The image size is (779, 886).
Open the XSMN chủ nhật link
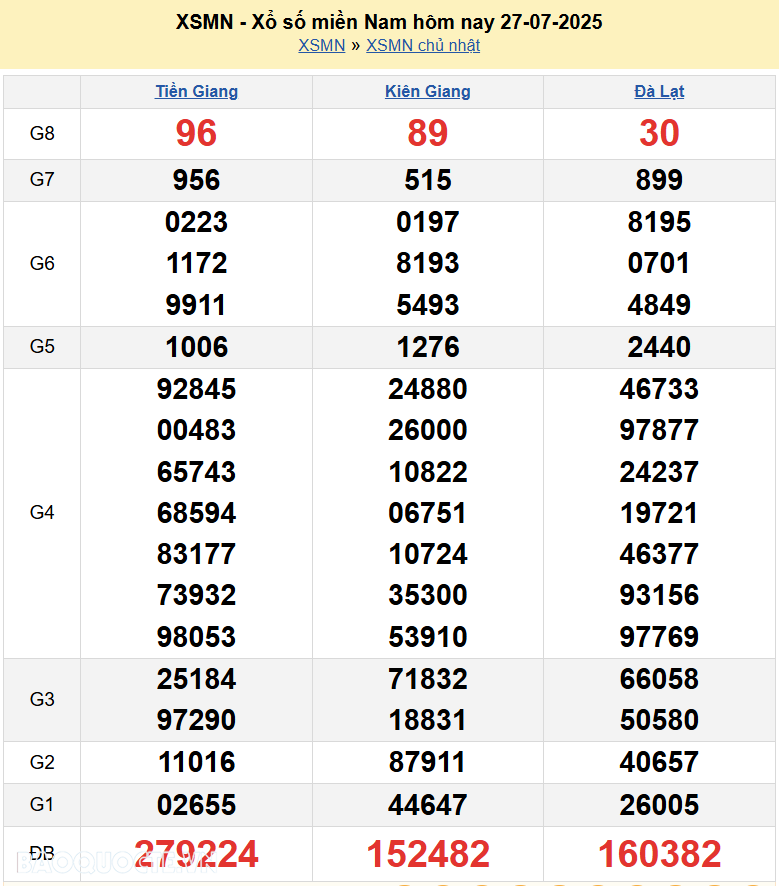(423, 45)
